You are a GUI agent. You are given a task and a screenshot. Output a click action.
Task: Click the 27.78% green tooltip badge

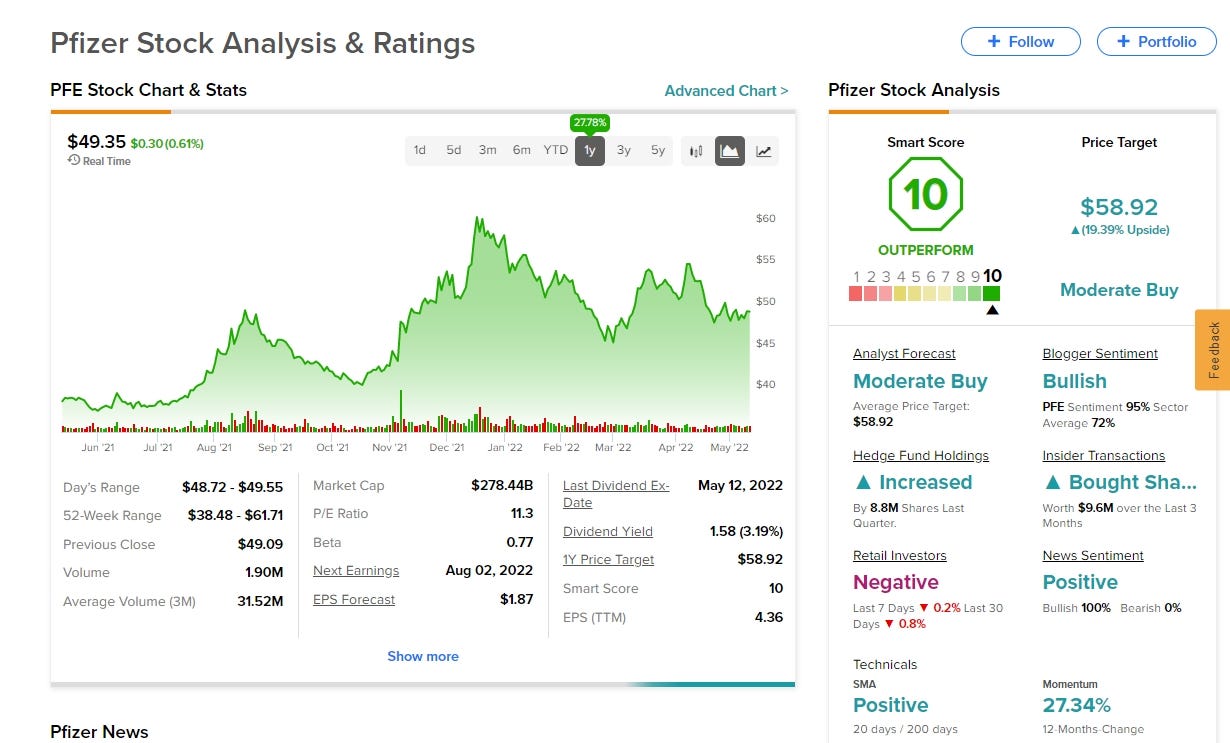coord(590,123)
